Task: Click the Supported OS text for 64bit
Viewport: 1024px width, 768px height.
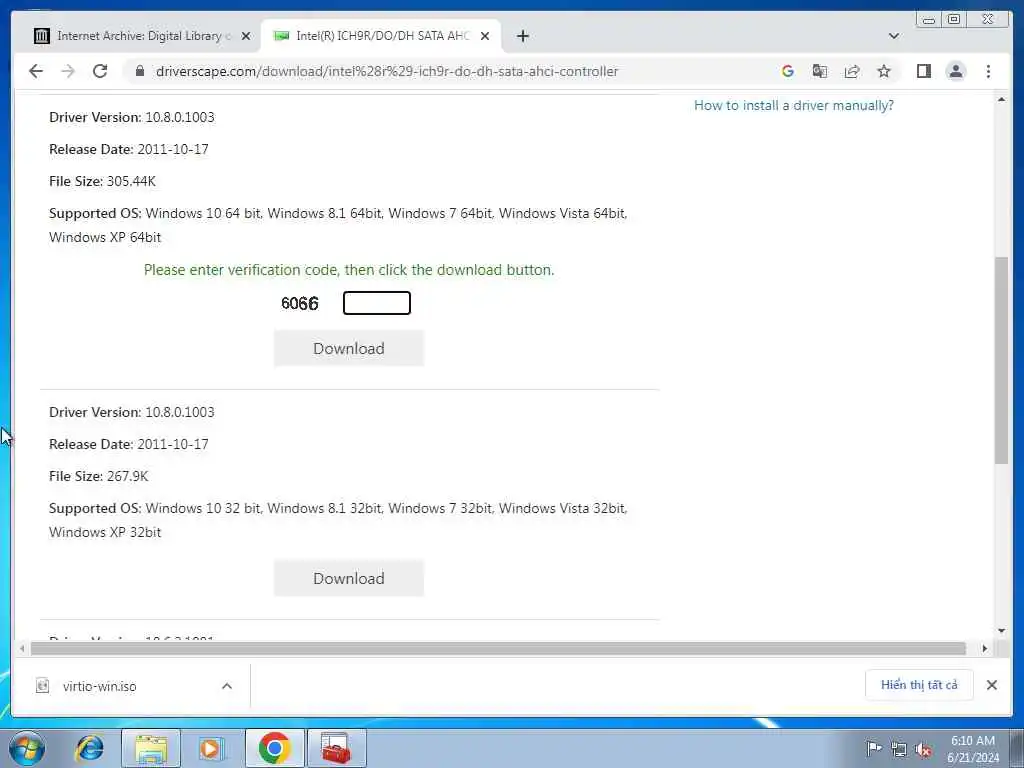Action: 338,225
